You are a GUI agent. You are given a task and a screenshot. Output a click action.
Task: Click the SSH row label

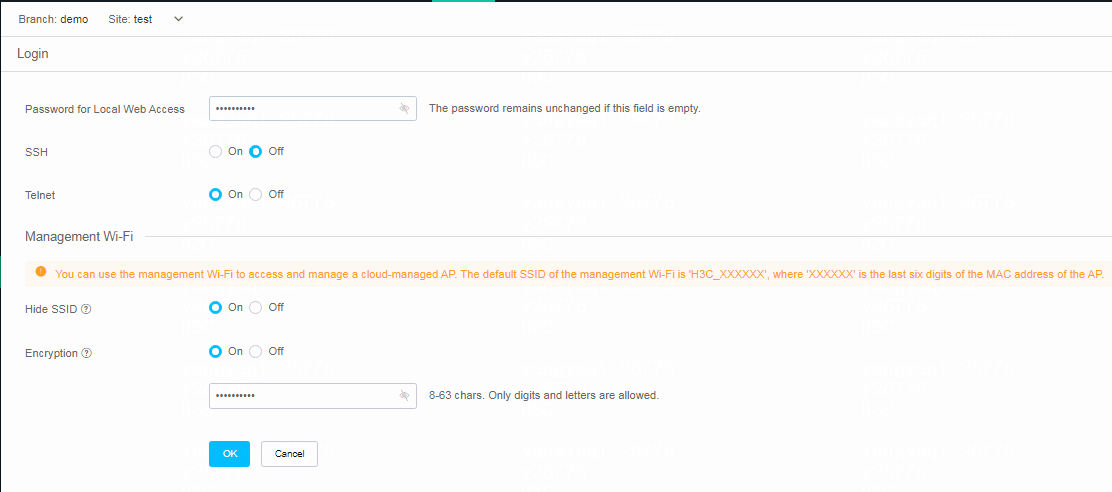pyautogui.click(x=36, y=152)
